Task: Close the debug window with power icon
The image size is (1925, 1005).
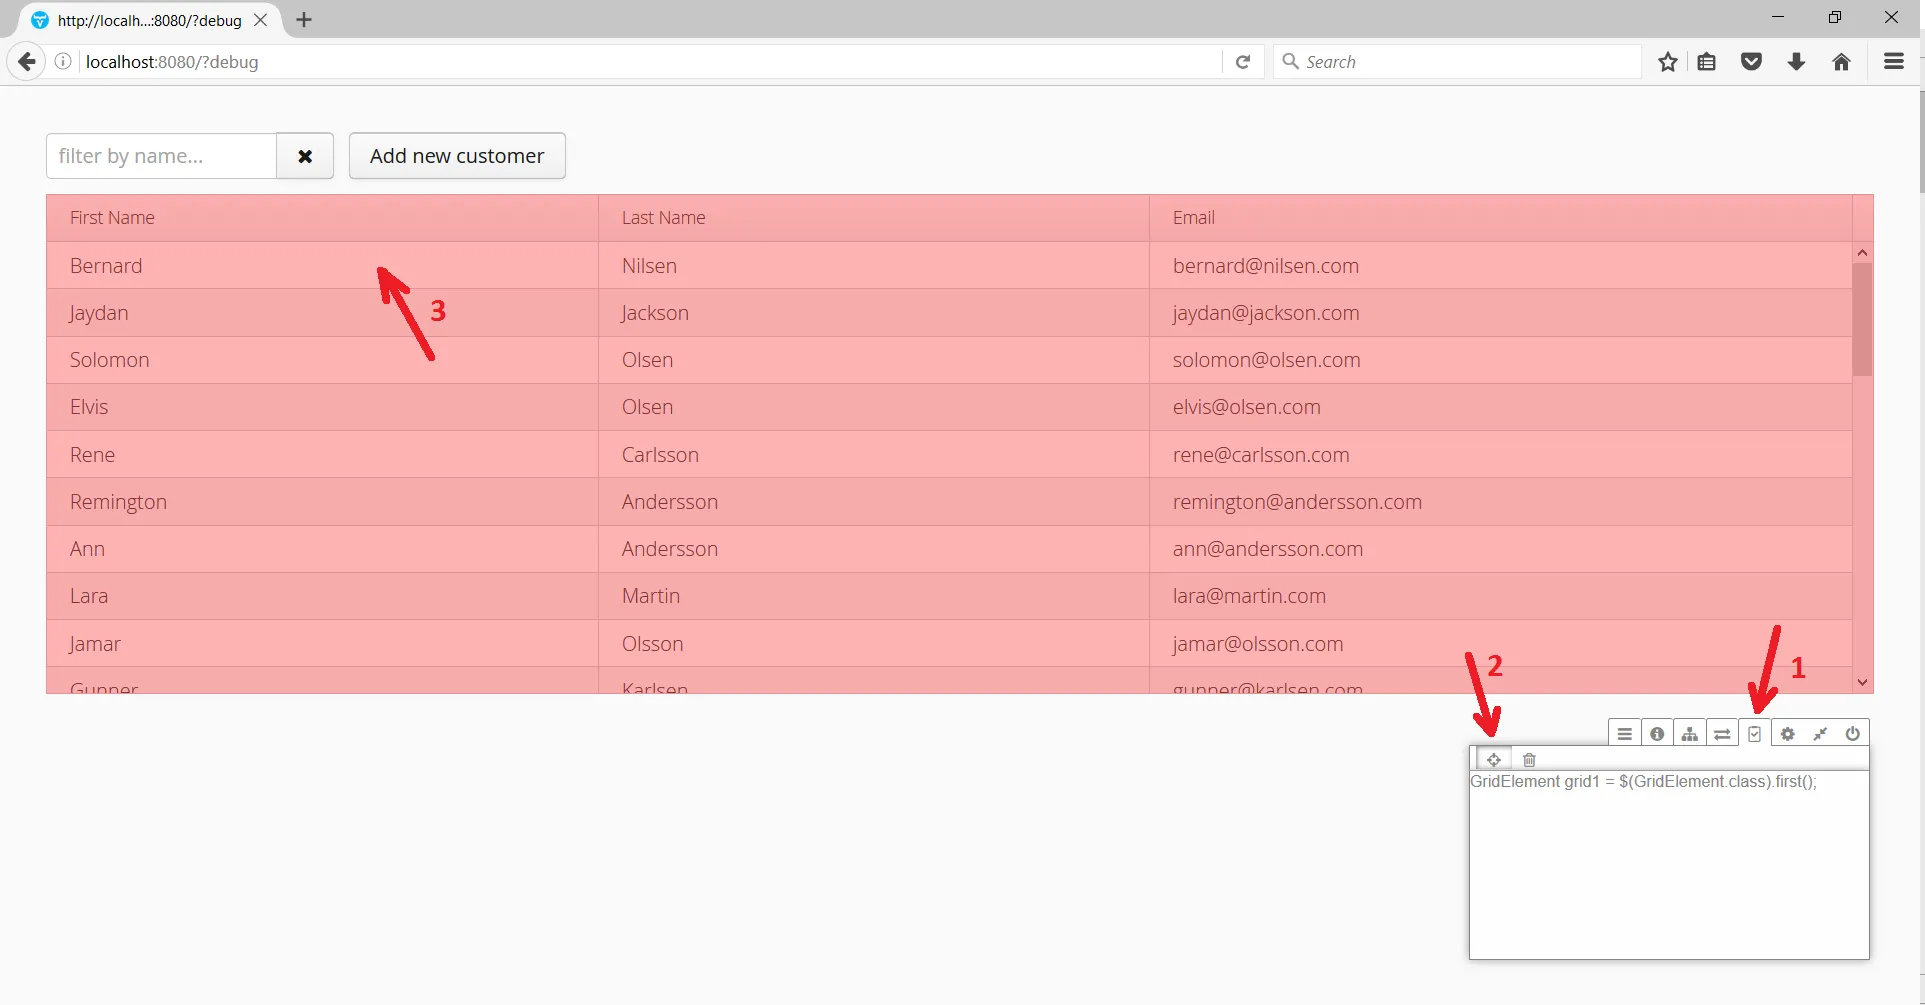Action: [x=1853, y=733]
